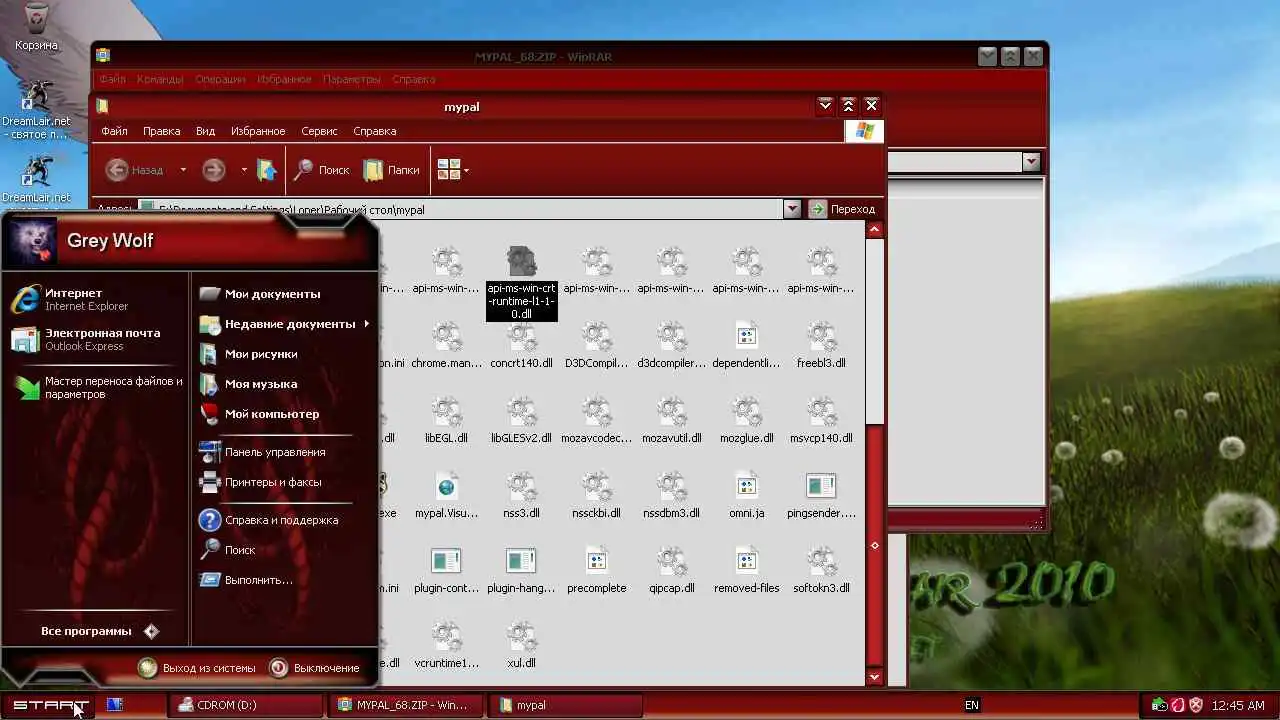Select libEGL.dll file
Image resolution: width=1280 pixels, height=720 pixels.
click(x=446, y=420)
